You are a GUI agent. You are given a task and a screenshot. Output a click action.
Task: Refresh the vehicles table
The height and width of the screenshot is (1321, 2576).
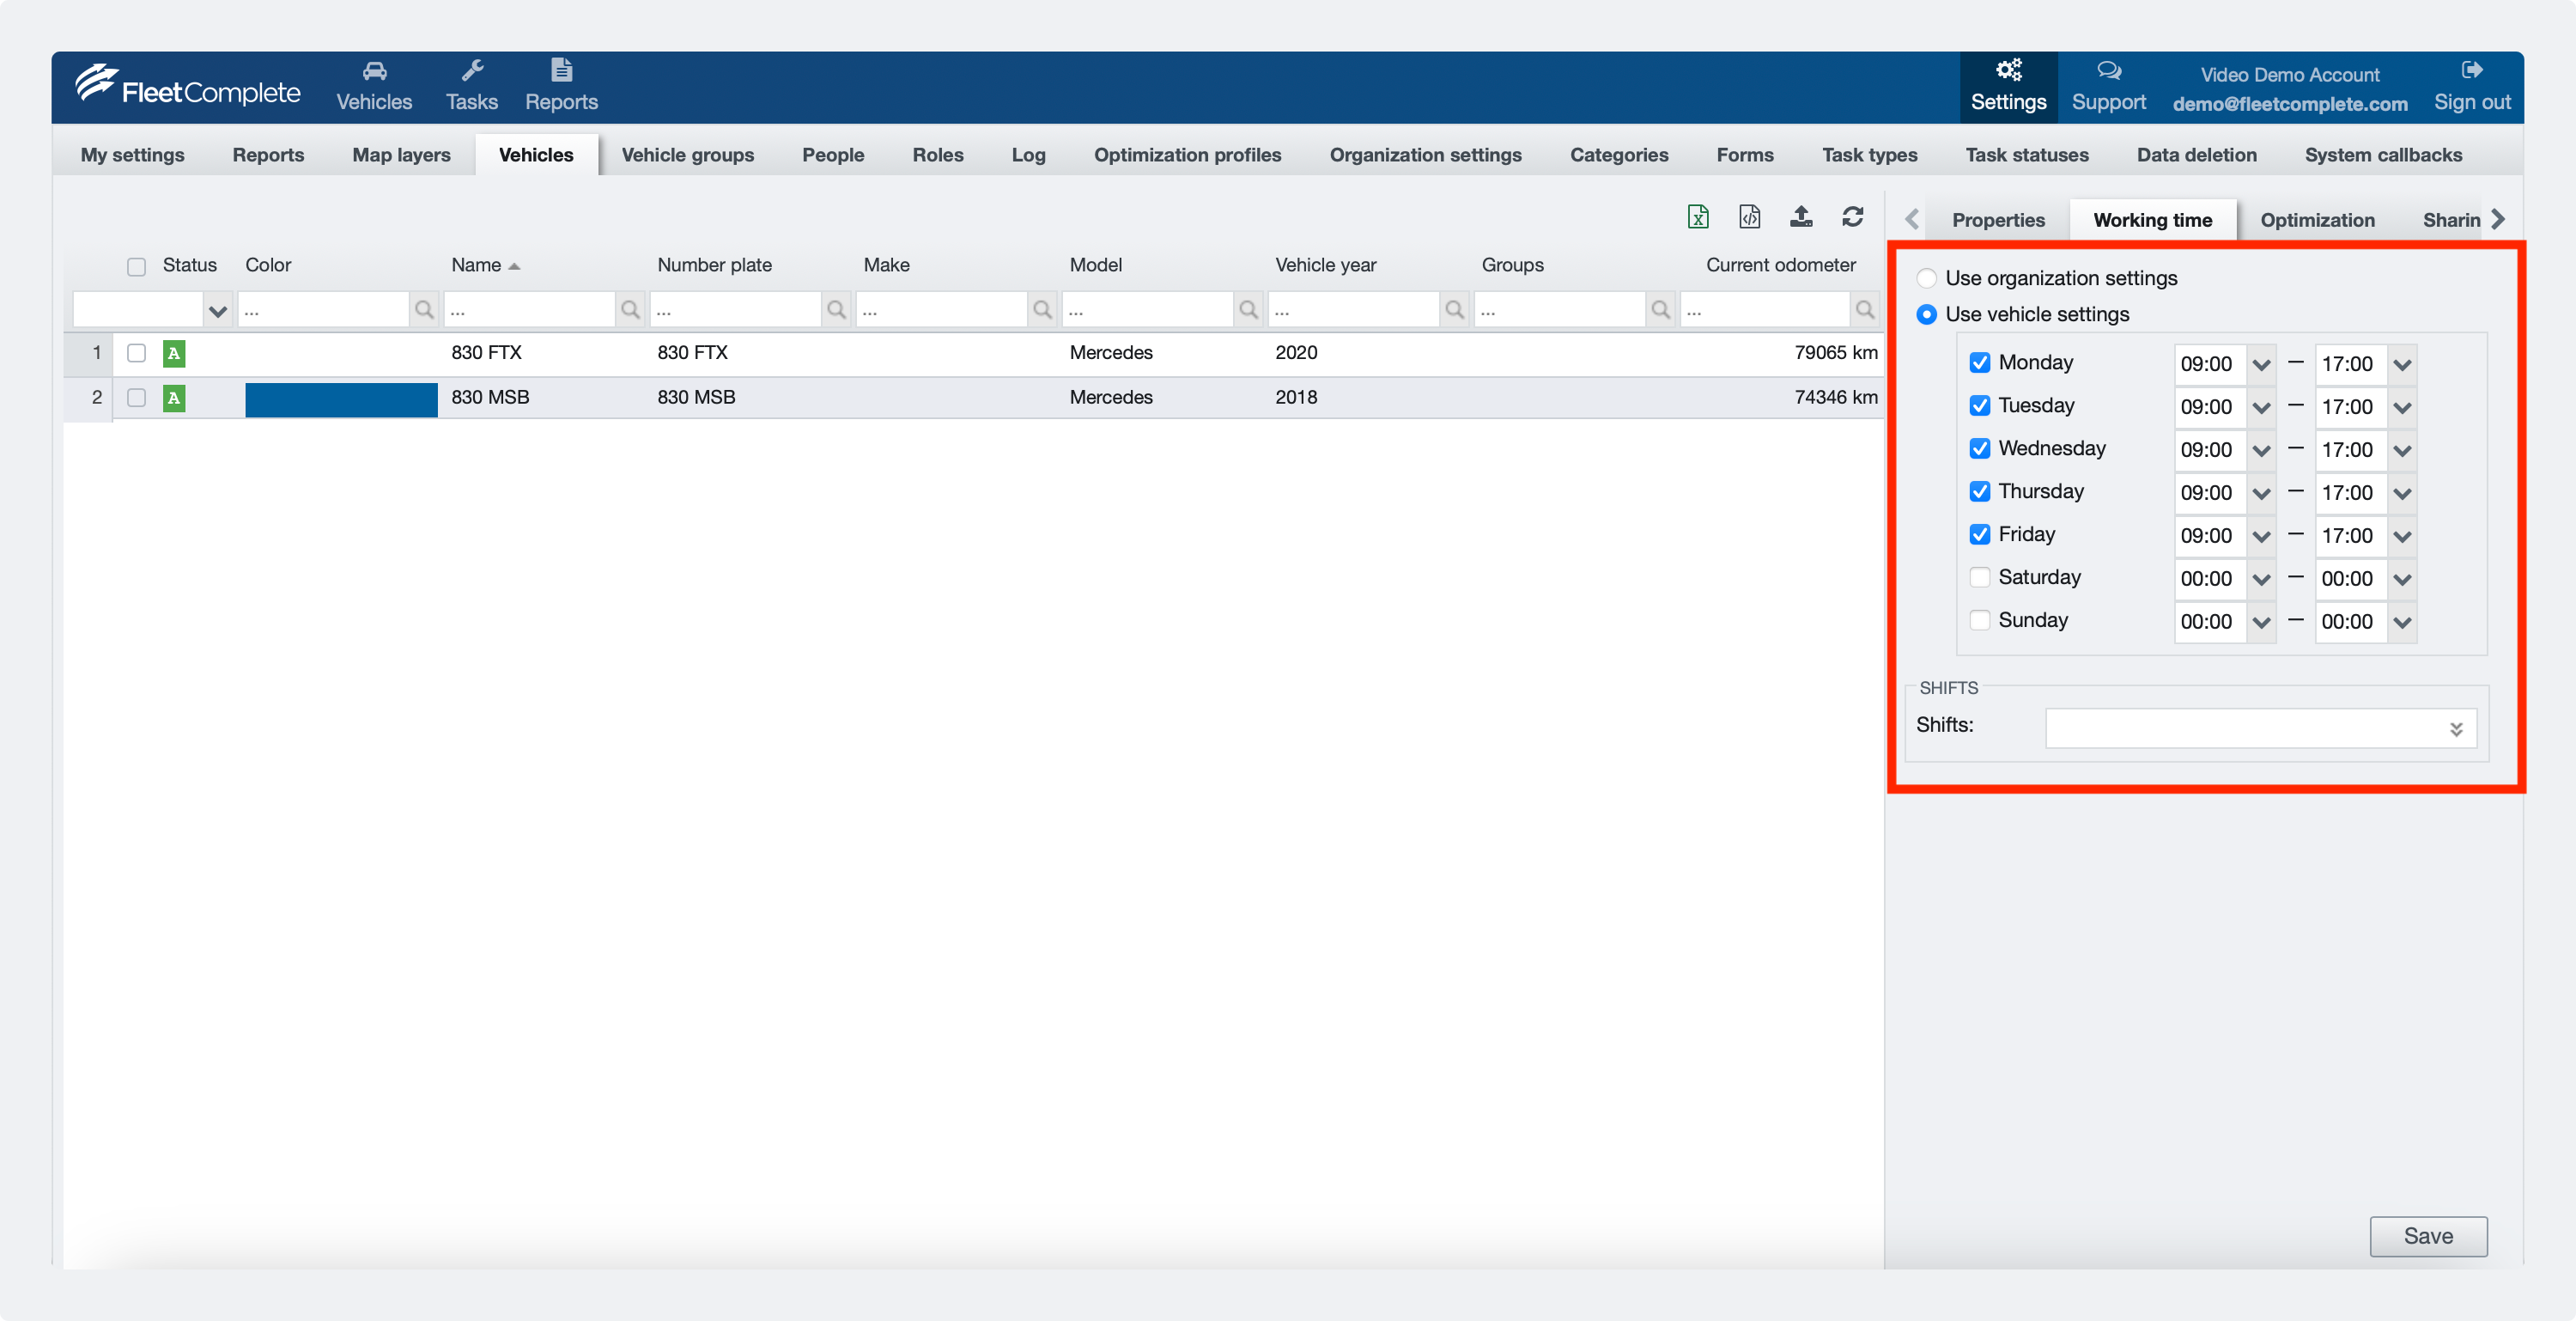click(1852, 216)
